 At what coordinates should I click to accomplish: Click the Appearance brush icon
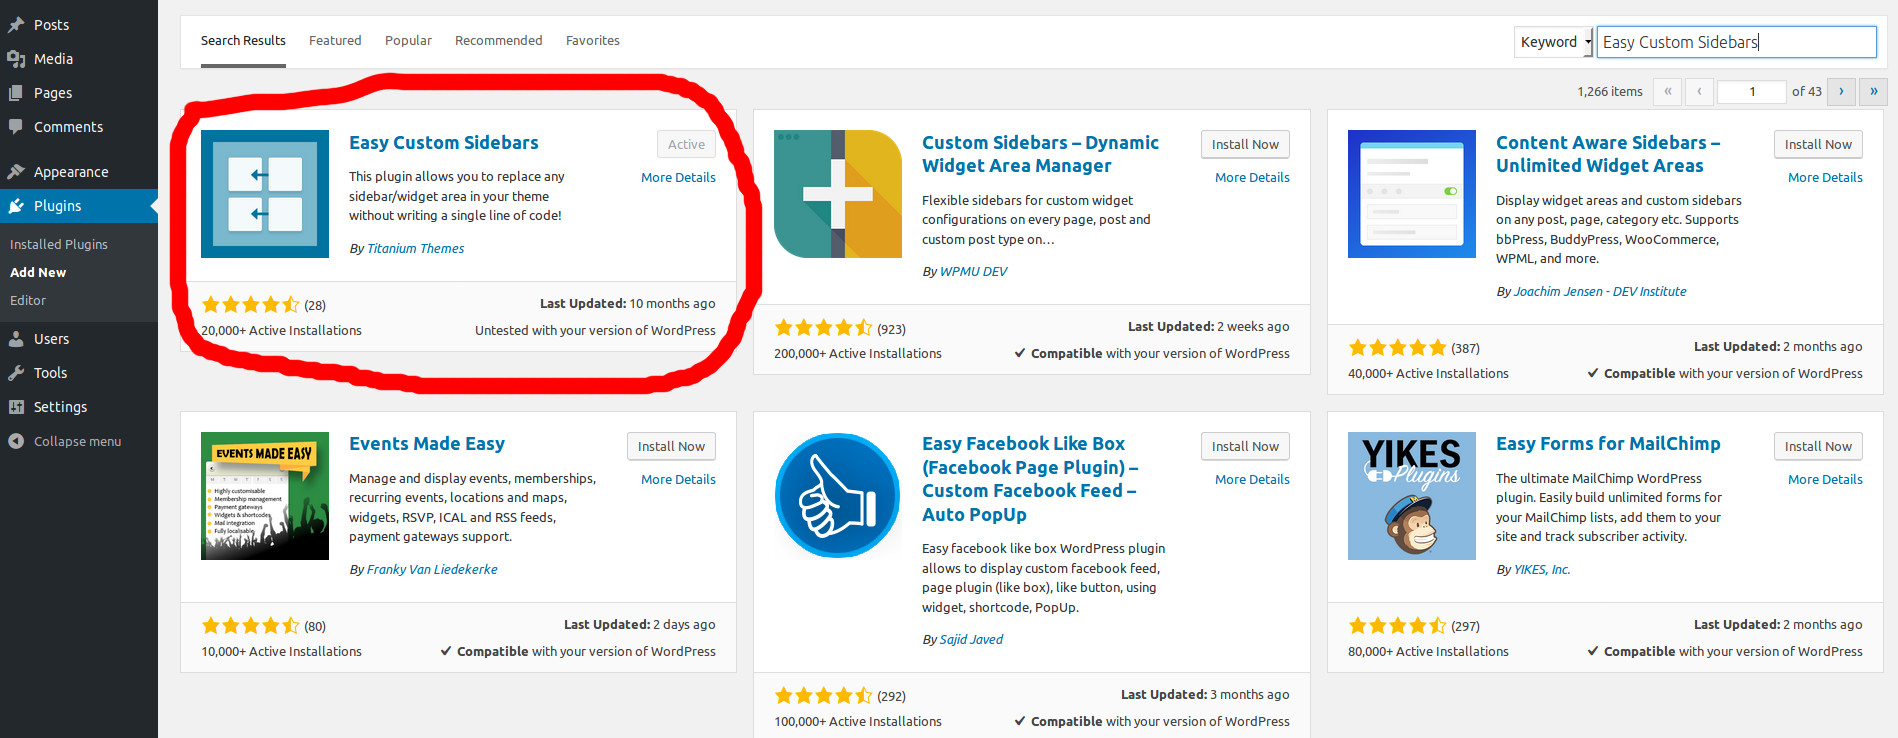(16, 172)
